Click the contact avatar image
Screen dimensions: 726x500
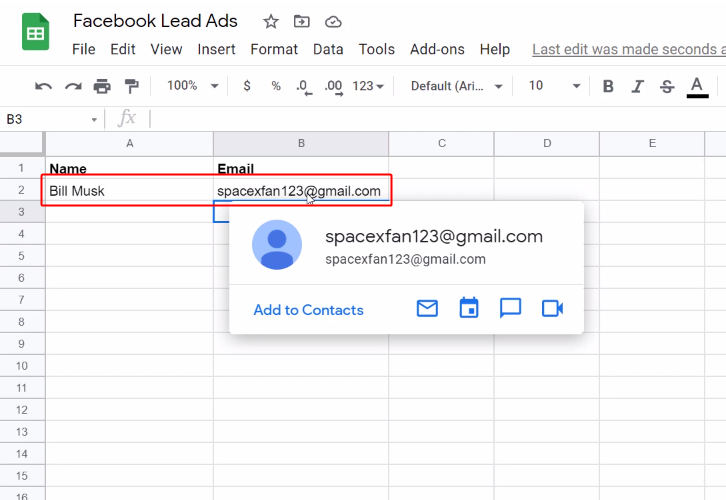tap(277, 244)
